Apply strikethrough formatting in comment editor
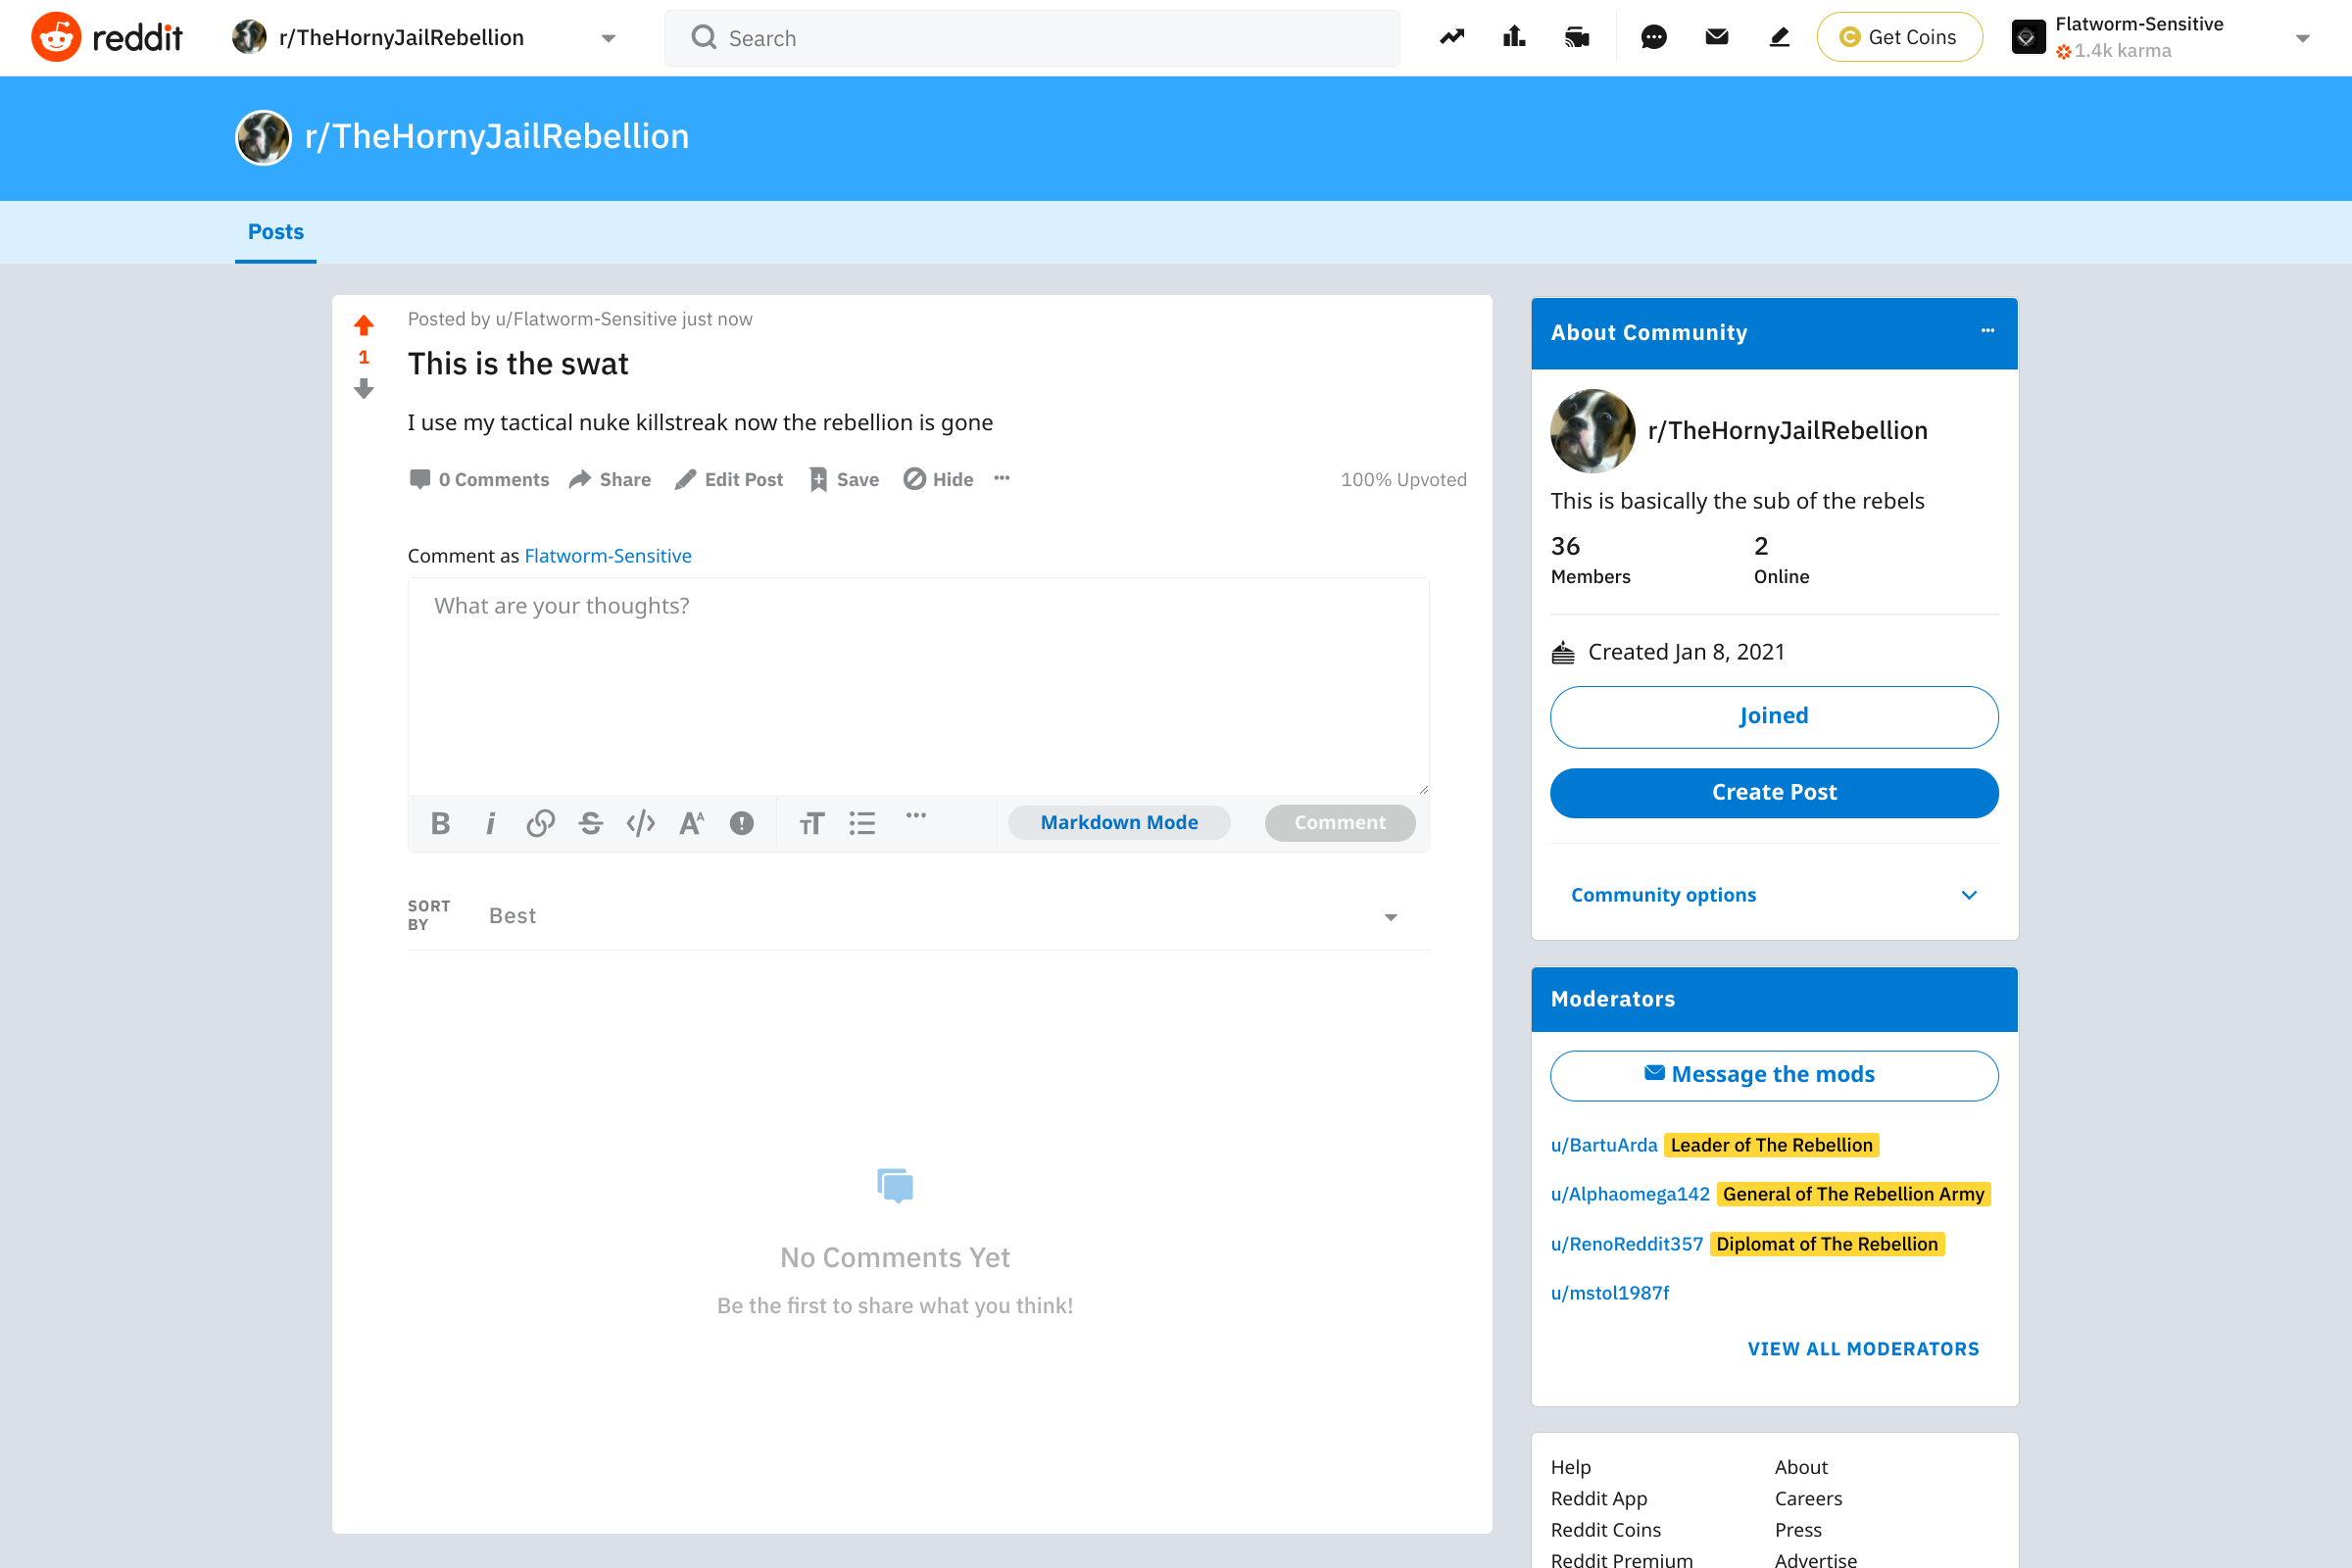This screenshot has height=1568, width=2352. [591, 823]
